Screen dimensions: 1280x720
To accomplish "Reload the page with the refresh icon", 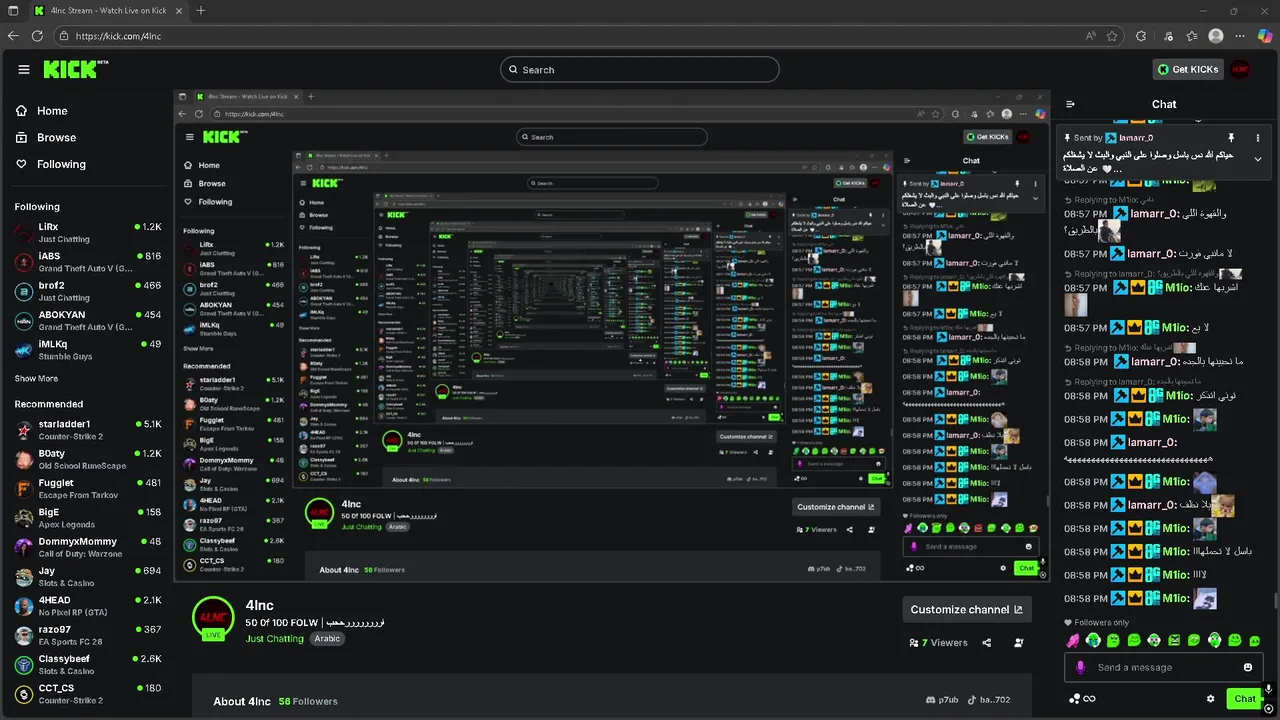I will pos(37,36).
